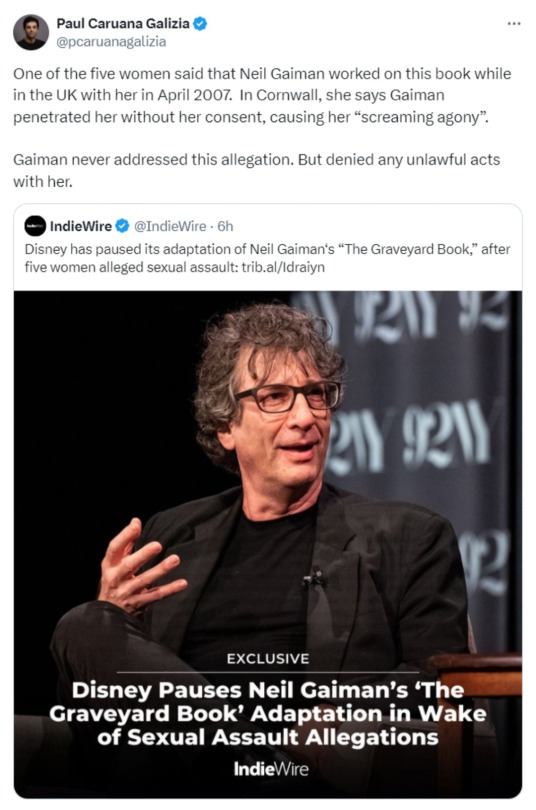Click paragraph starting "Gaiman never addressed this allegation"
536x810 pixels.
[x=256, y=170]
